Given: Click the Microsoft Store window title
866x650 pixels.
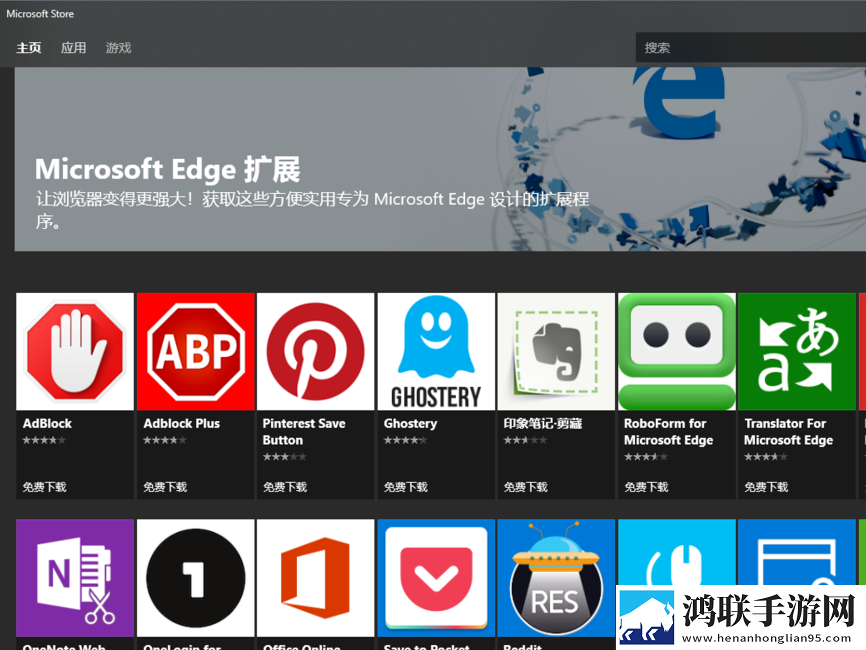Looking at the screenshot, I should click(40, 14).
